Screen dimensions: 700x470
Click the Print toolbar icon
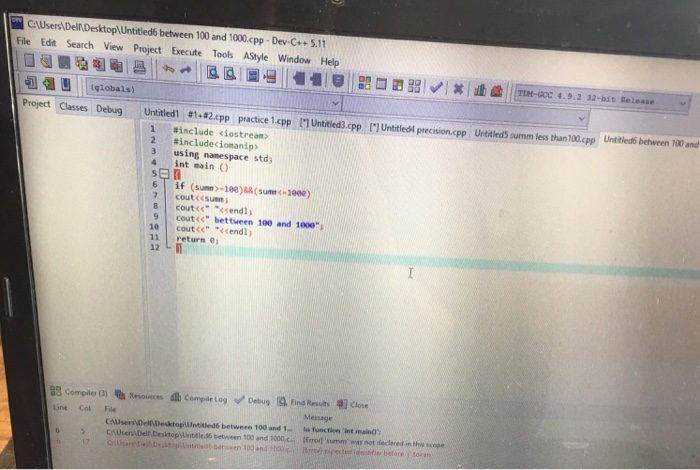pos(139,67)
